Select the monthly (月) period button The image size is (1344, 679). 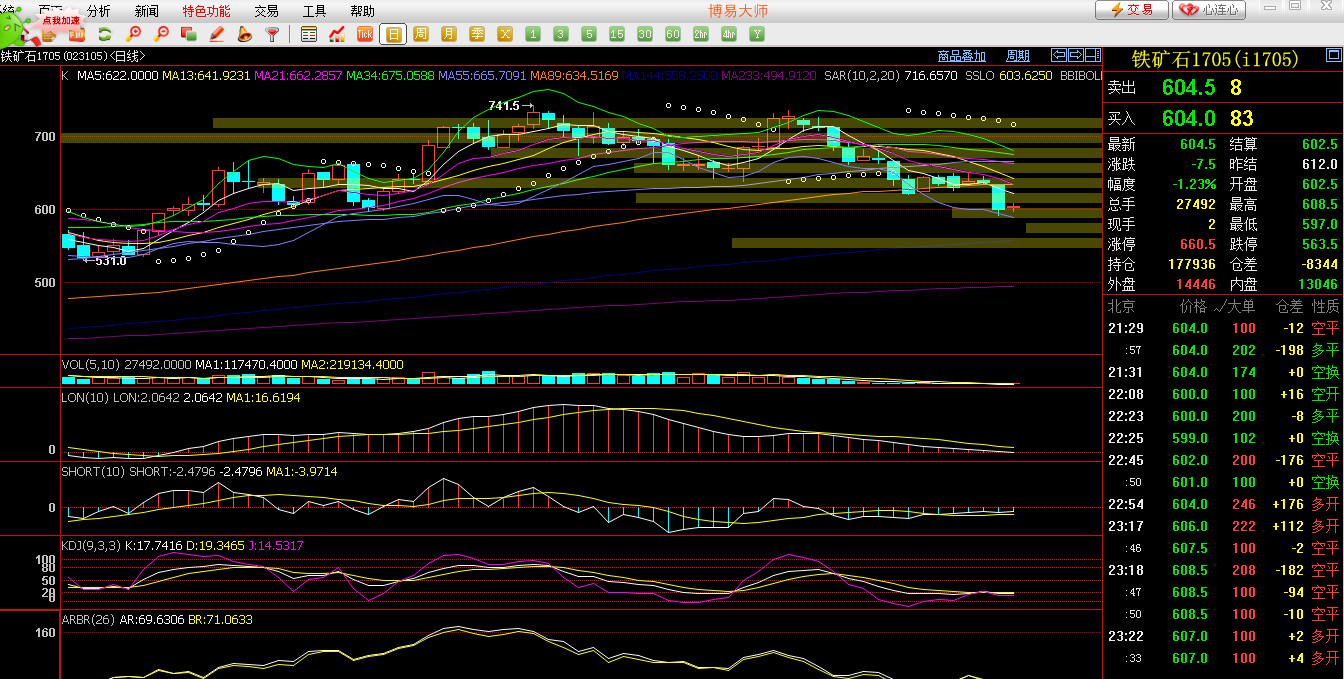[449, 34]
